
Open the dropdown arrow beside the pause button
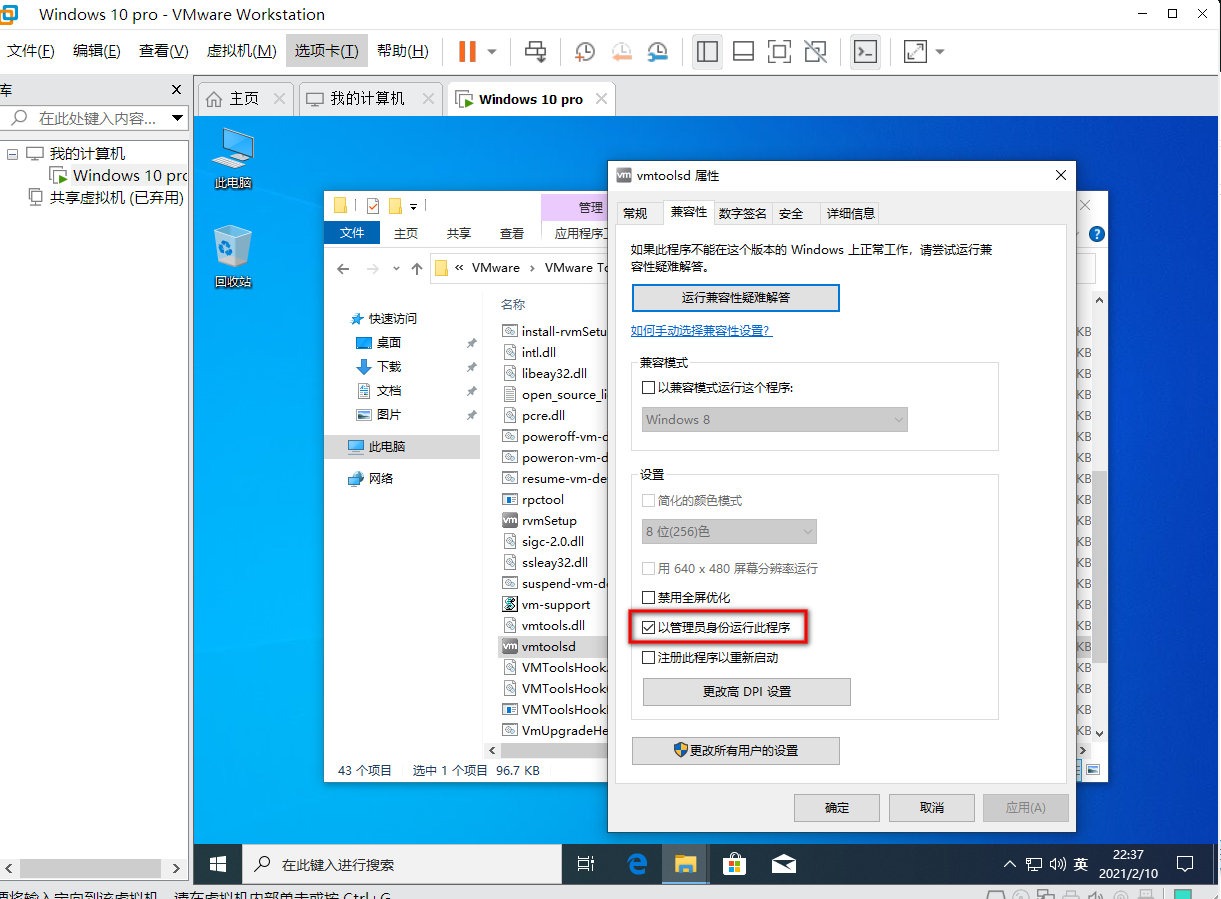click(492, 51)
